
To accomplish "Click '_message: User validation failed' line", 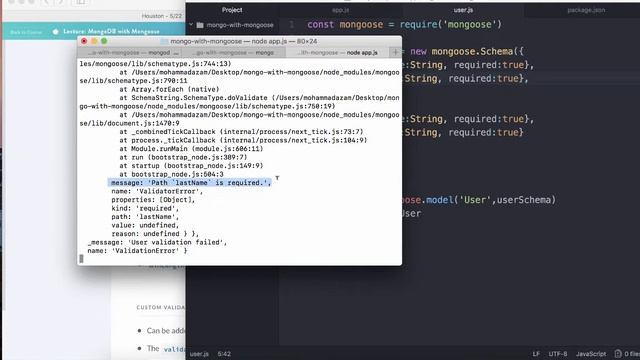I will (x=157, y=242).
